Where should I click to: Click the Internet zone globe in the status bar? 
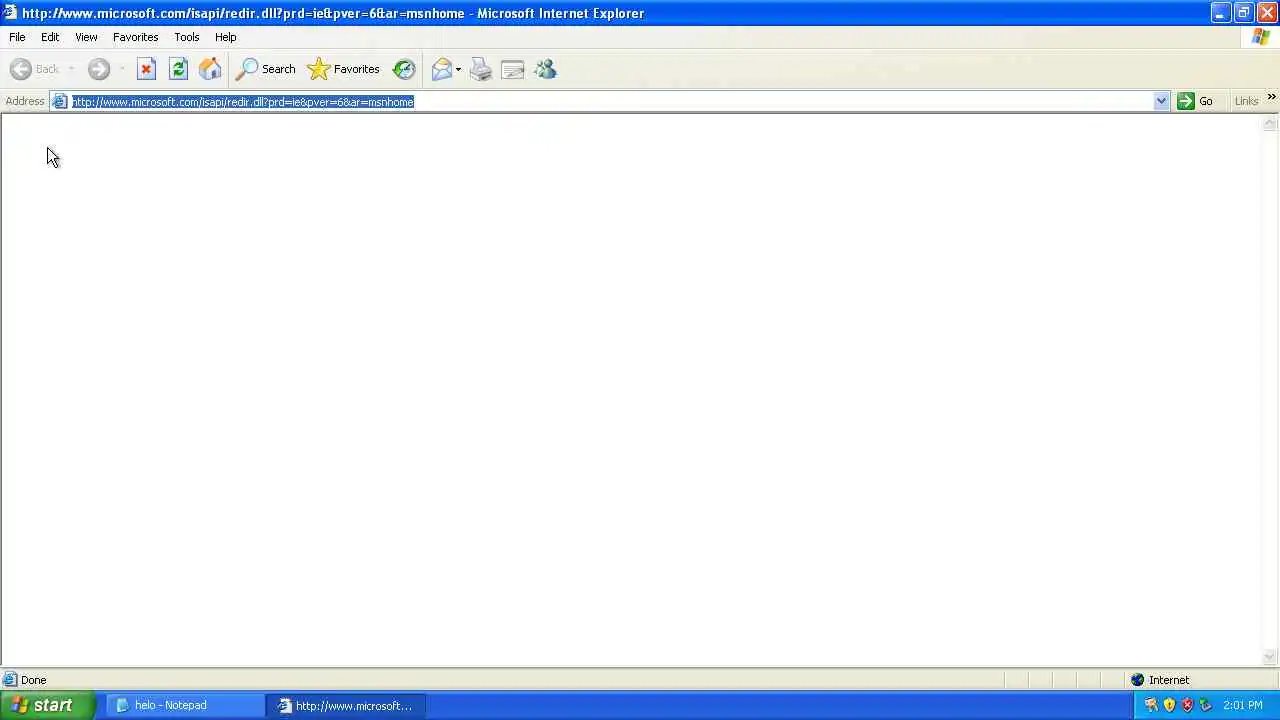1137,680
